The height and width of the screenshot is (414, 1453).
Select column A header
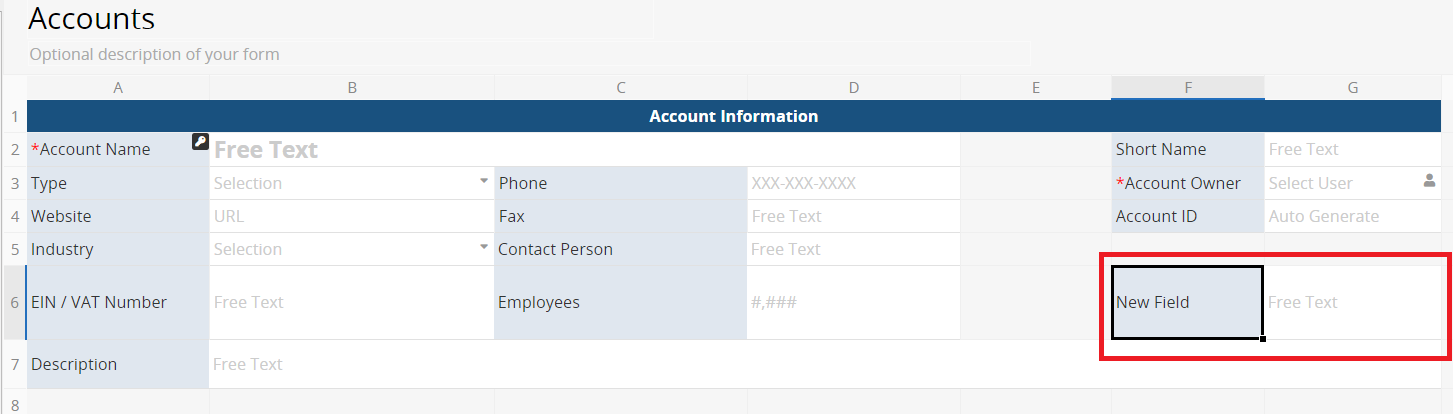[x=118, y=88]
